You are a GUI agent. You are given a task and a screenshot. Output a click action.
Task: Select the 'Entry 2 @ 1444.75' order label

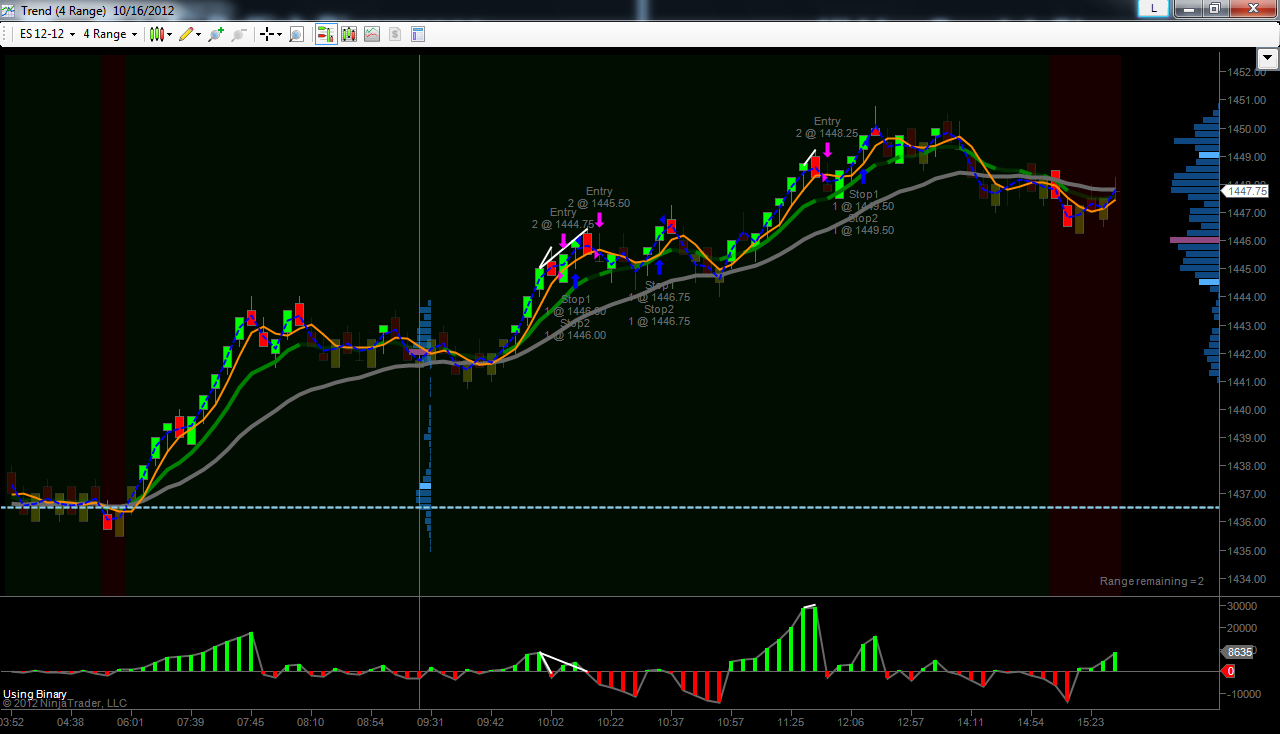tap(563, 218)
